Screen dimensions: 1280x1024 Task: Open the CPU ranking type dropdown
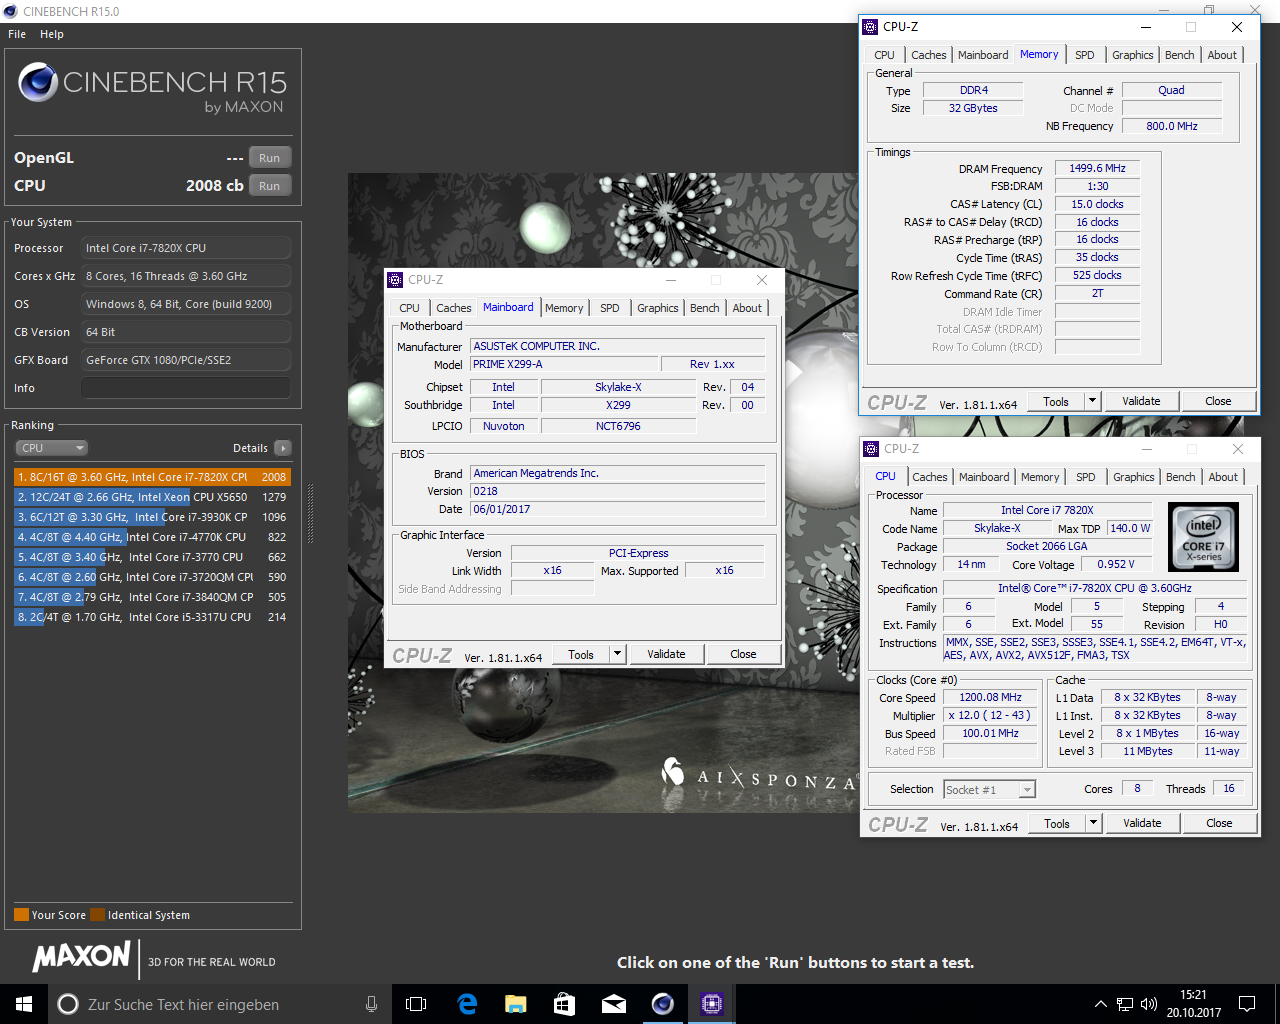point(51,448)
